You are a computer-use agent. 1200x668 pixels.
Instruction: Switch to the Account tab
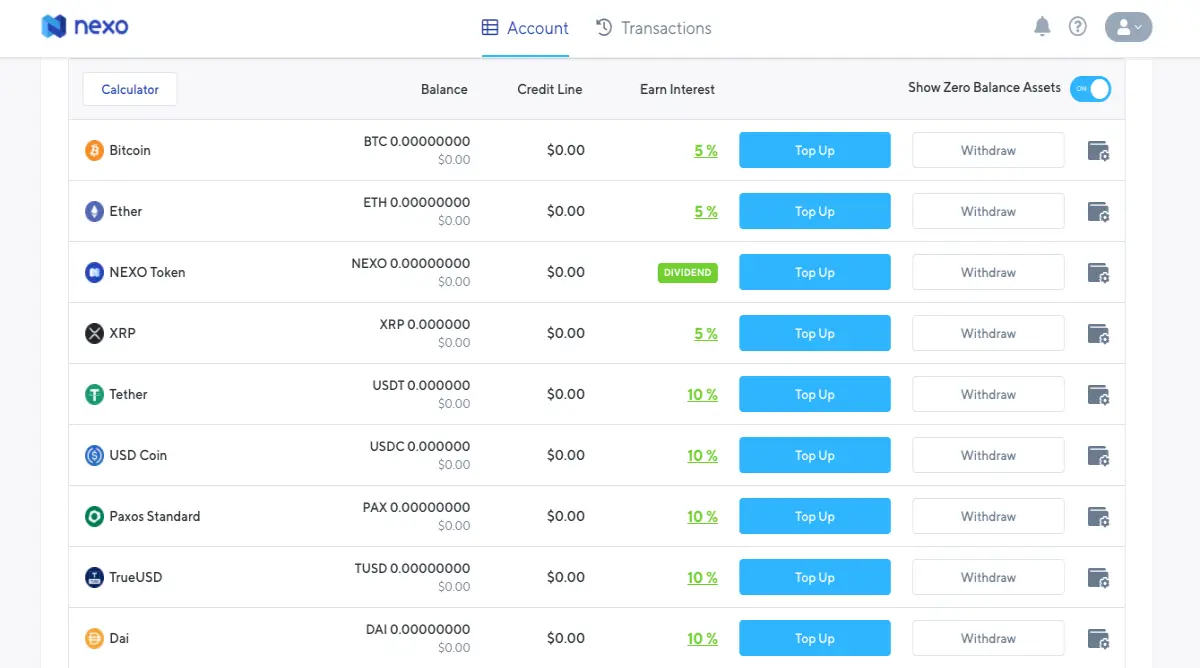pos(525,28)
